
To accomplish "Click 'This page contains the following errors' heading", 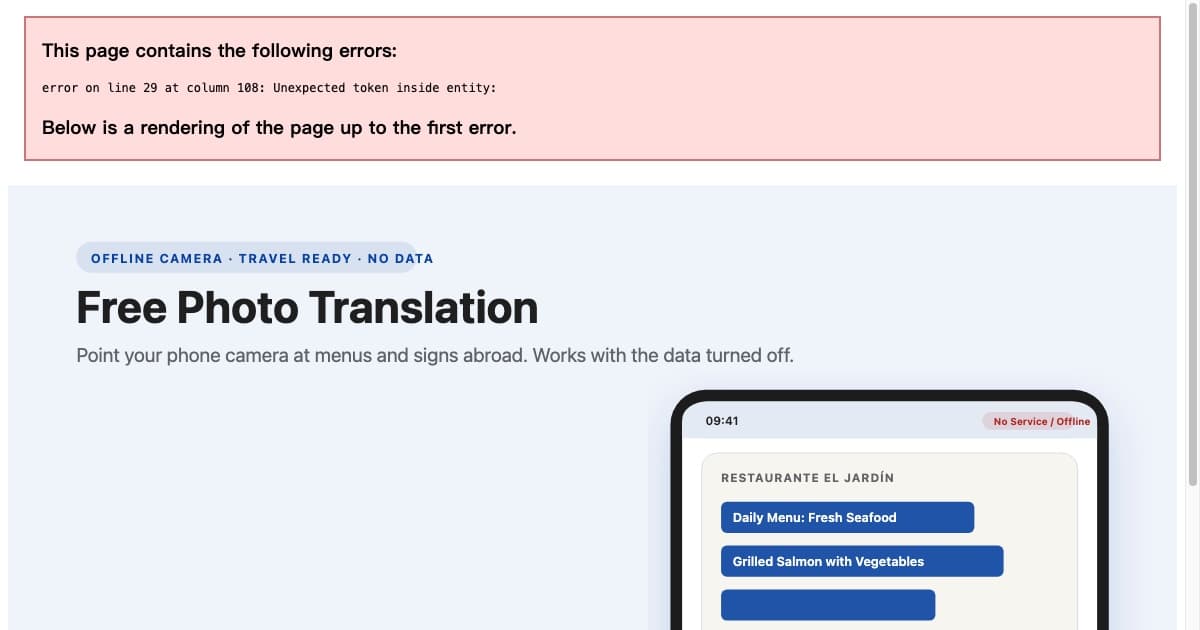I will (x=219, y=51).
